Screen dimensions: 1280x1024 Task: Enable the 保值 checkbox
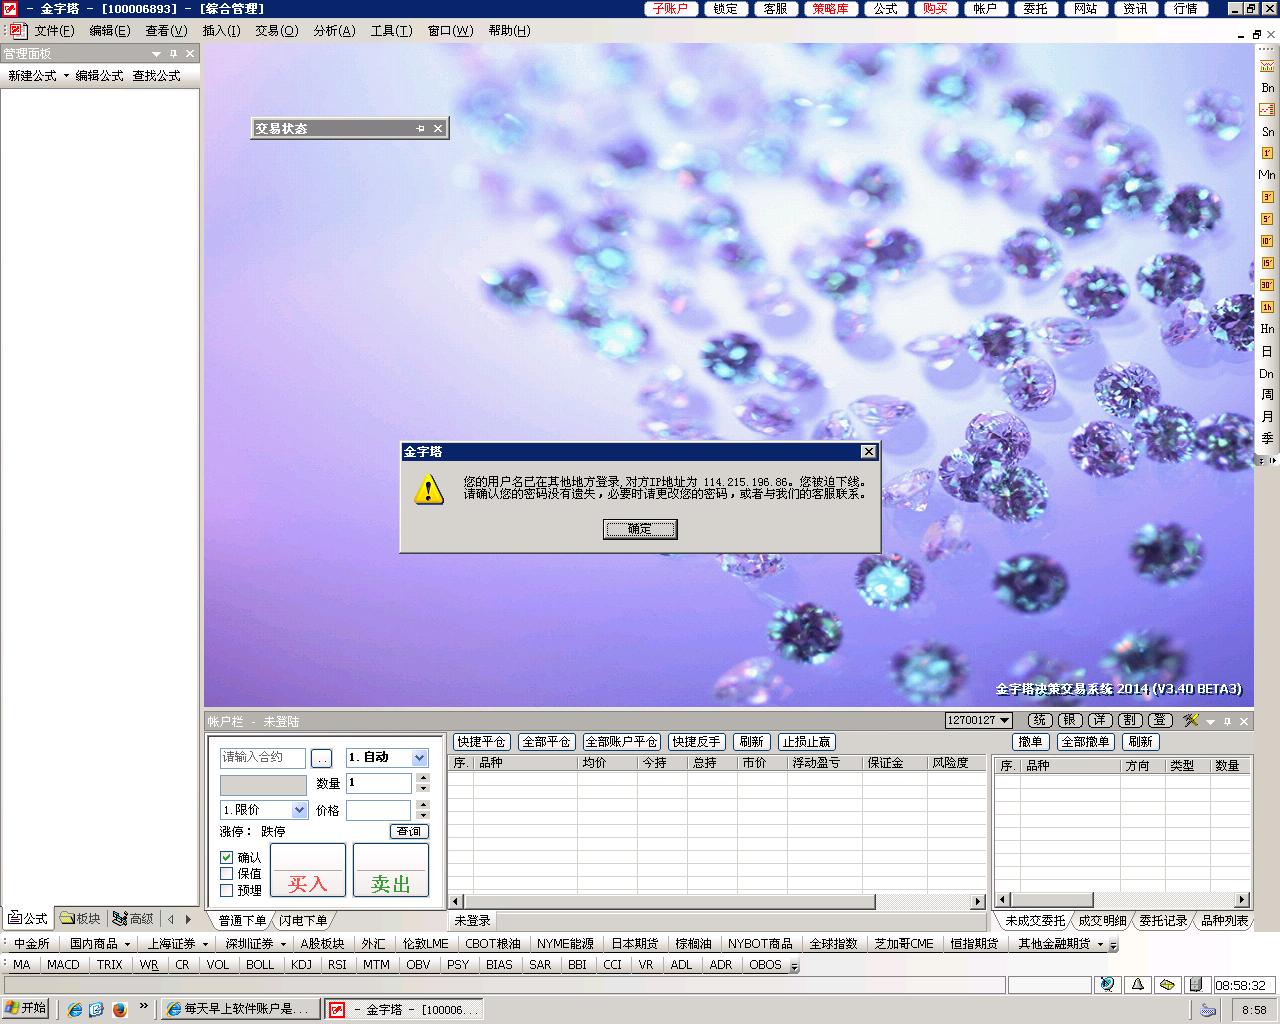tap(227, 873)
